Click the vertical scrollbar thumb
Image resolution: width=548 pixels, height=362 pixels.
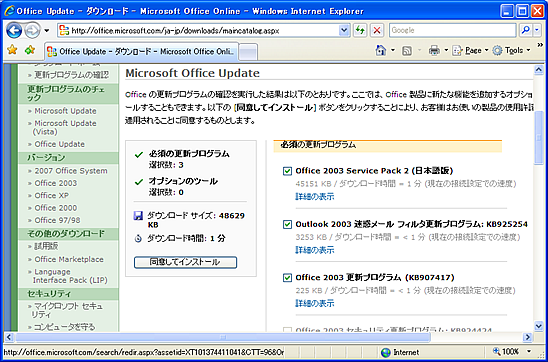coord(539,137)
